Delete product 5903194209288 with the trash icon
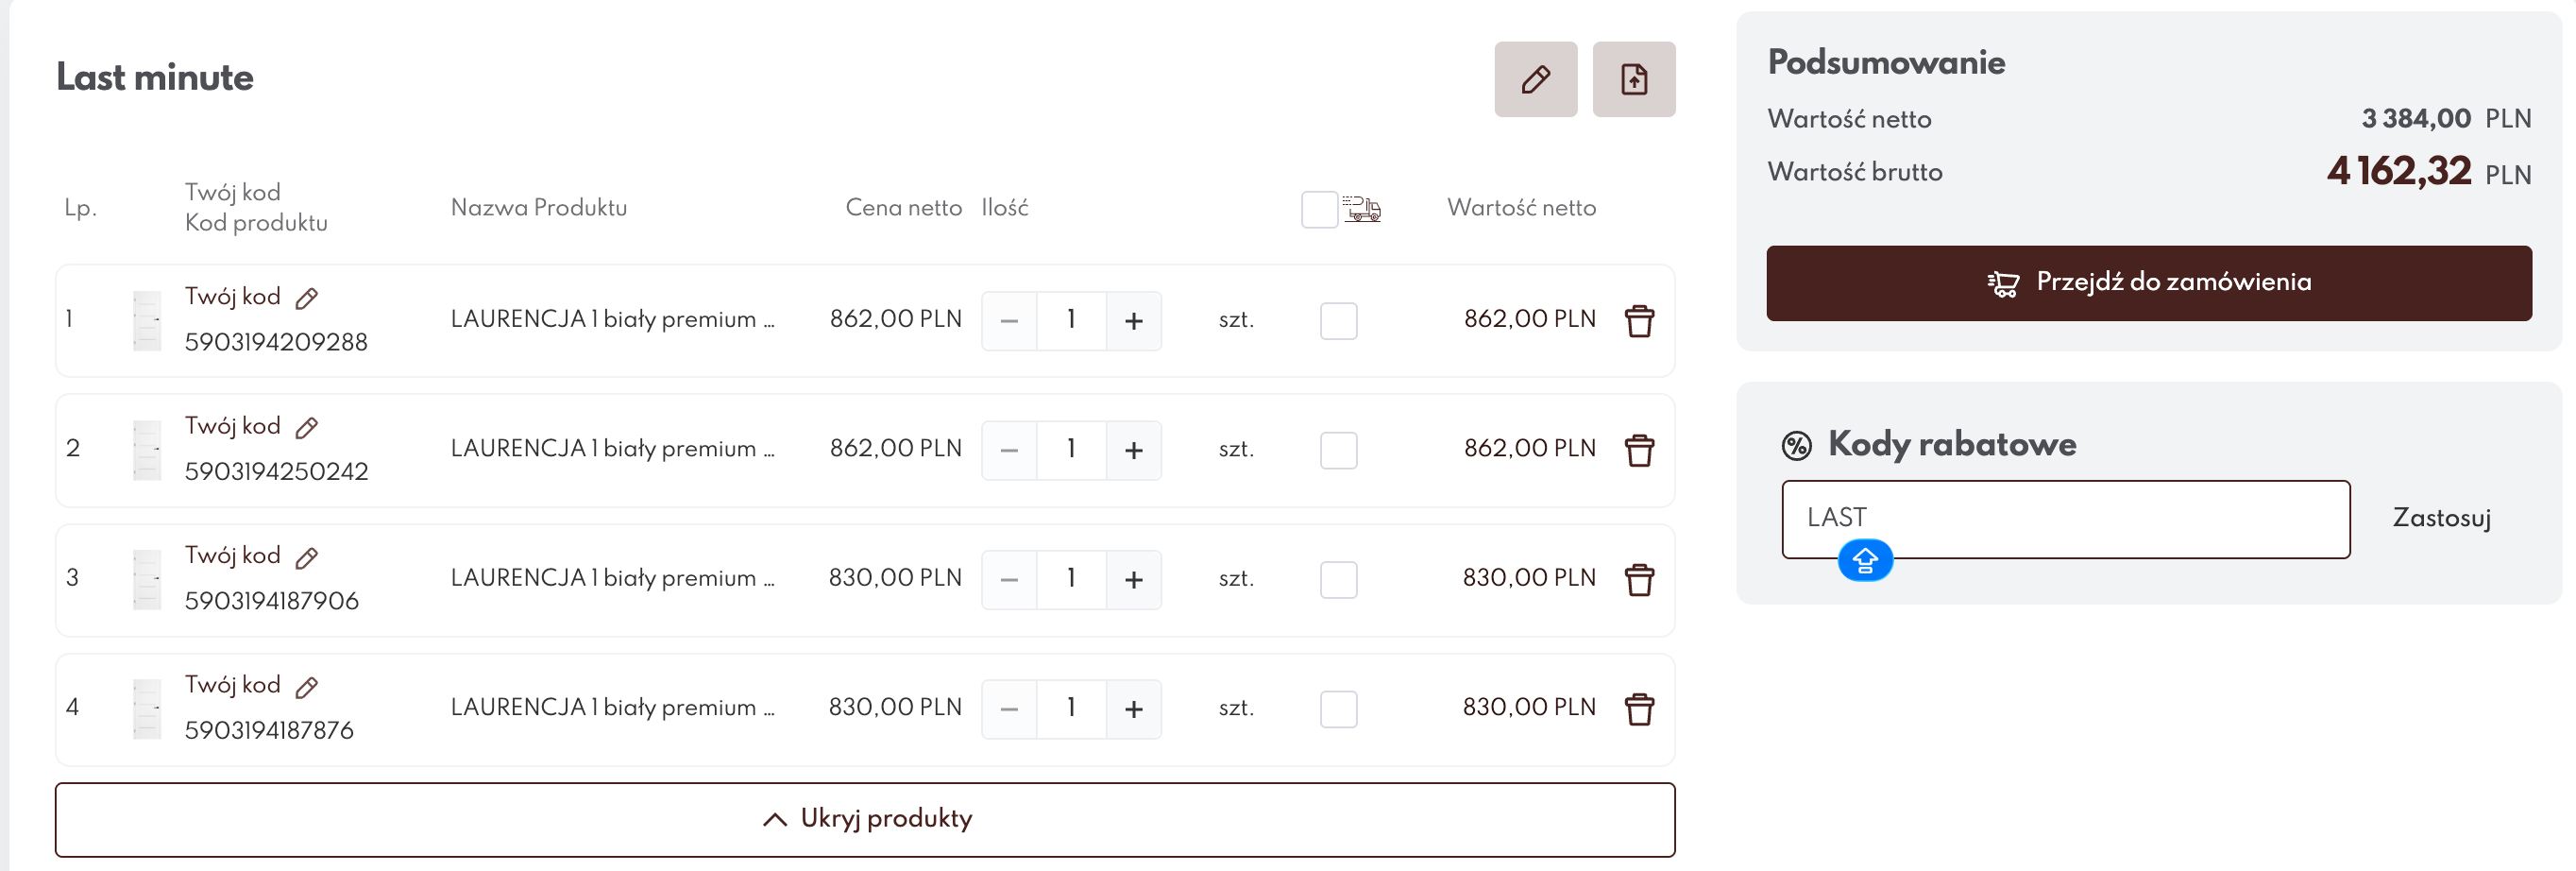The image size is (2576, 871). pyautogui.click(x=1639, y=321)
